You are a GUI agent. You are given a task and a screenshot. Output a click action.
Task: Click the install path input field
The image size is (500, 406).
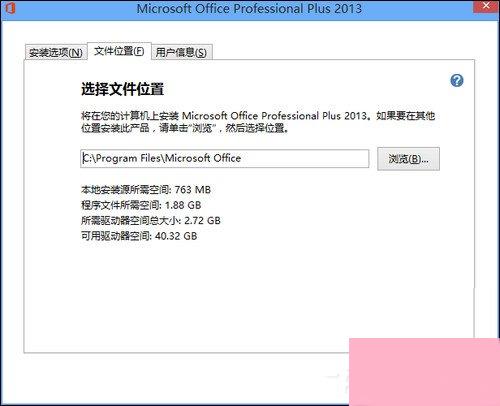point(225,158)
